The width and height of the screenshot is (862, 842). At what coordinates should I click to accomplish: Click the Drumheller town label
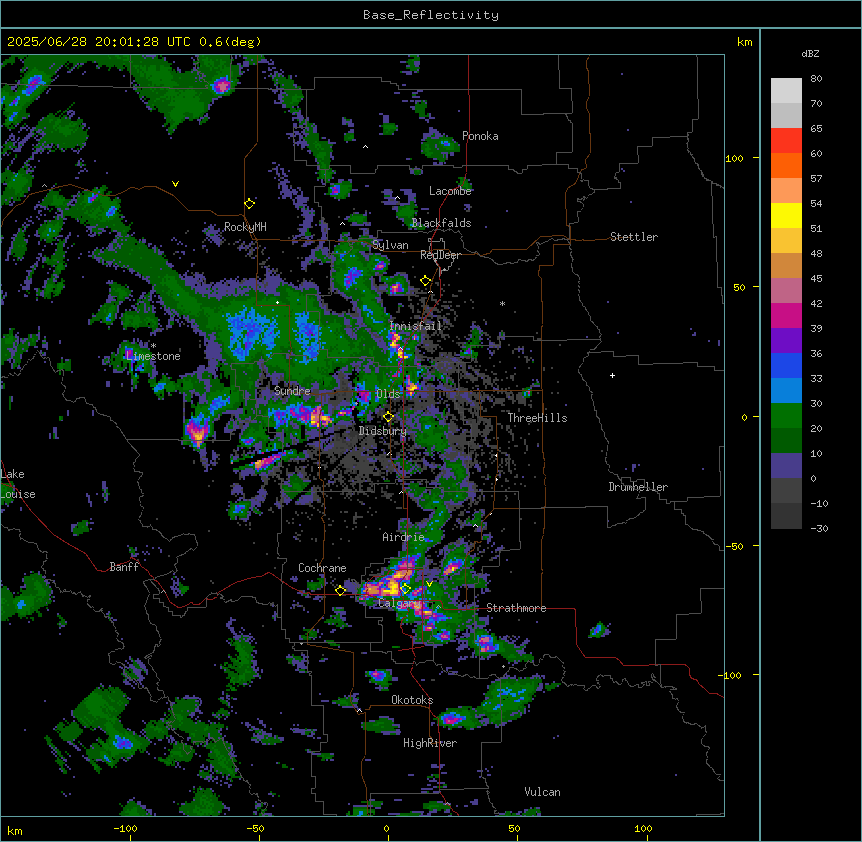coord(638,487)
